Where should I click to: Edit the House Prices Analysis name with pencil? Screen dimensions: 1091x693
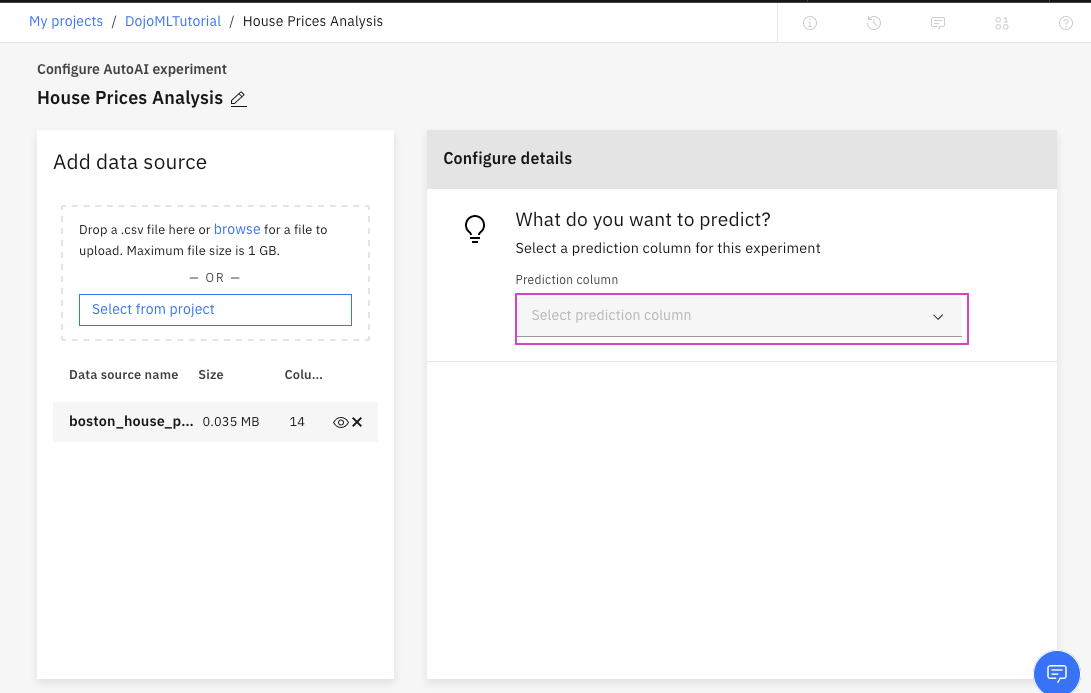pyautogui.click(x=238, y=99)
